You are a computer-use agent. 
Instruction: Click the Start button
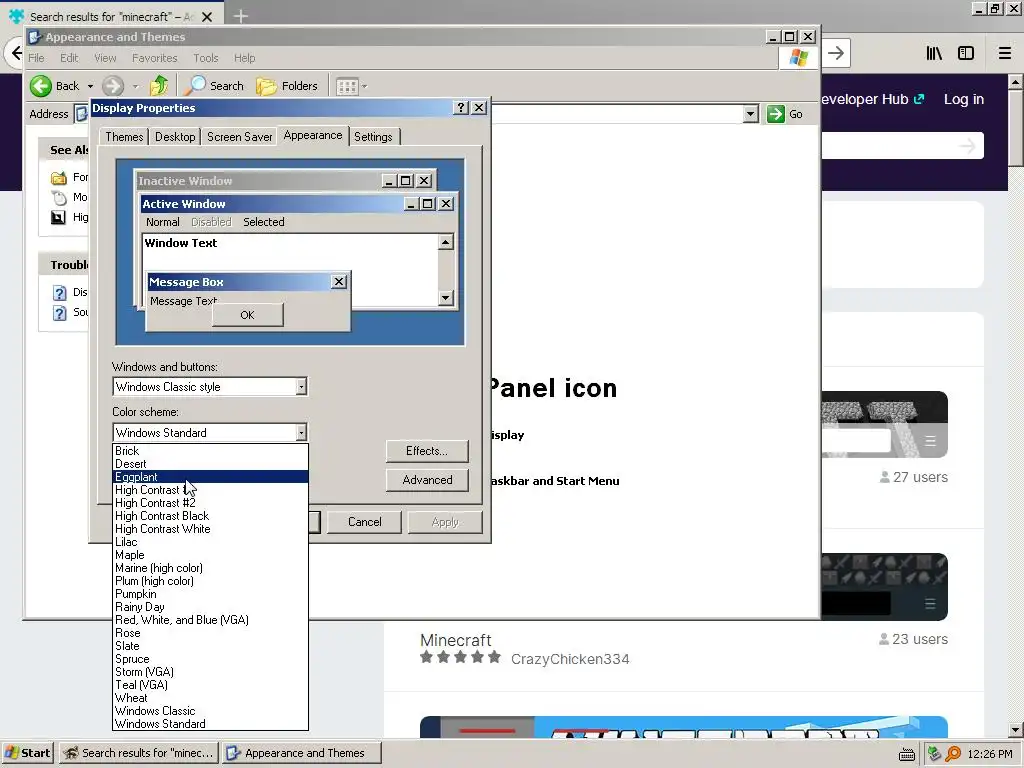click(28, 753)
